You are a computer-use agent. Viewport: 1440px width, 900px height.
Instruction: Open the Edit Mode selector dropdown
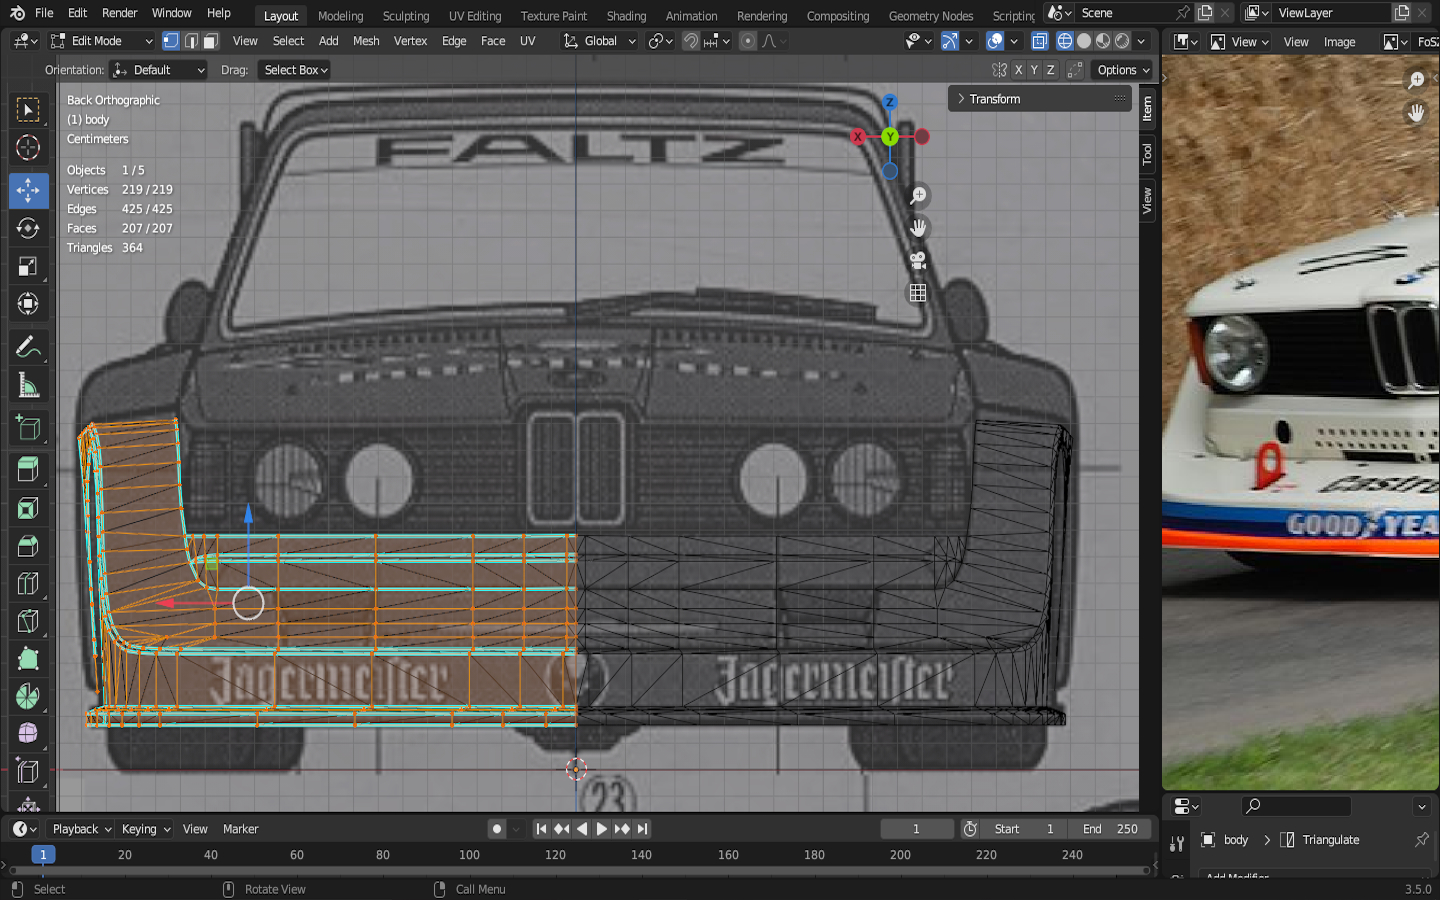coord(102,41)
